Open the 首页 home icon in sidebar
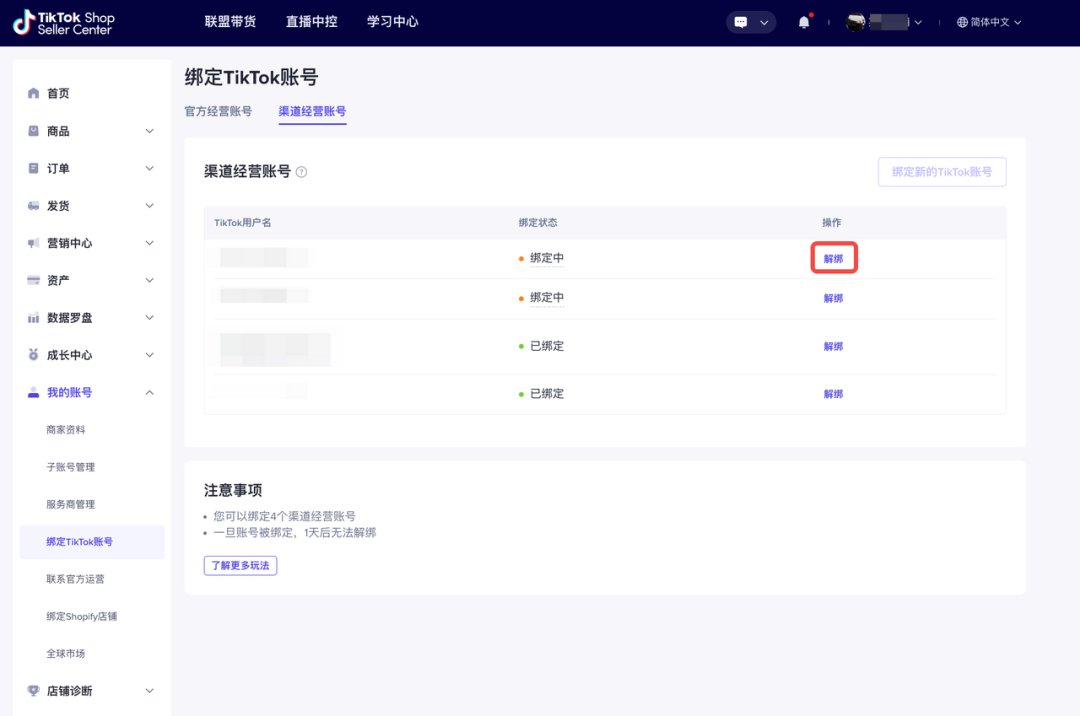This screenshot has height=716, width=1080. (x=32, y=93)
